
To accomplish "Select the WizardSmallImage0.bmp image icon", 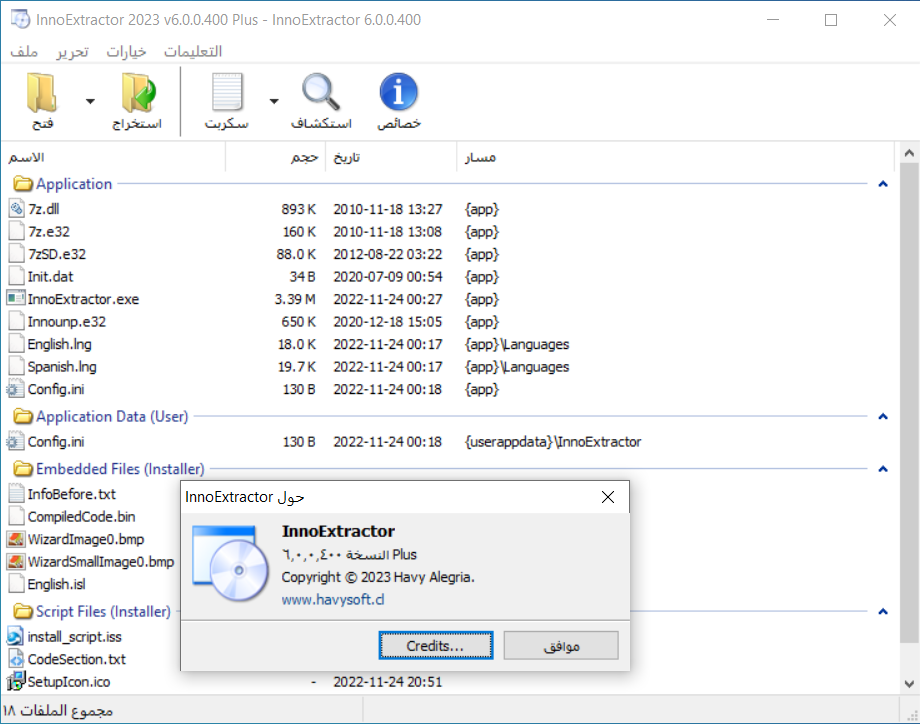I will pyautogui.click(x=16, y=561).
